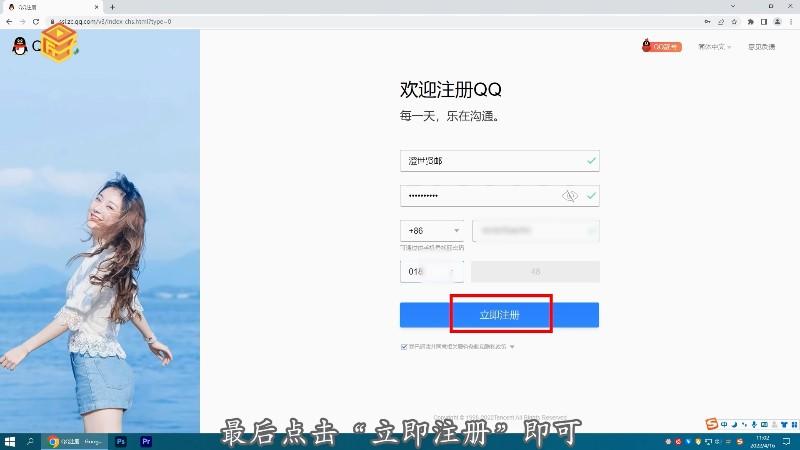Toggle password visibility eye icon
This screenshot has width=800, height=450.
pyautogui.click(x=569, y=196)
